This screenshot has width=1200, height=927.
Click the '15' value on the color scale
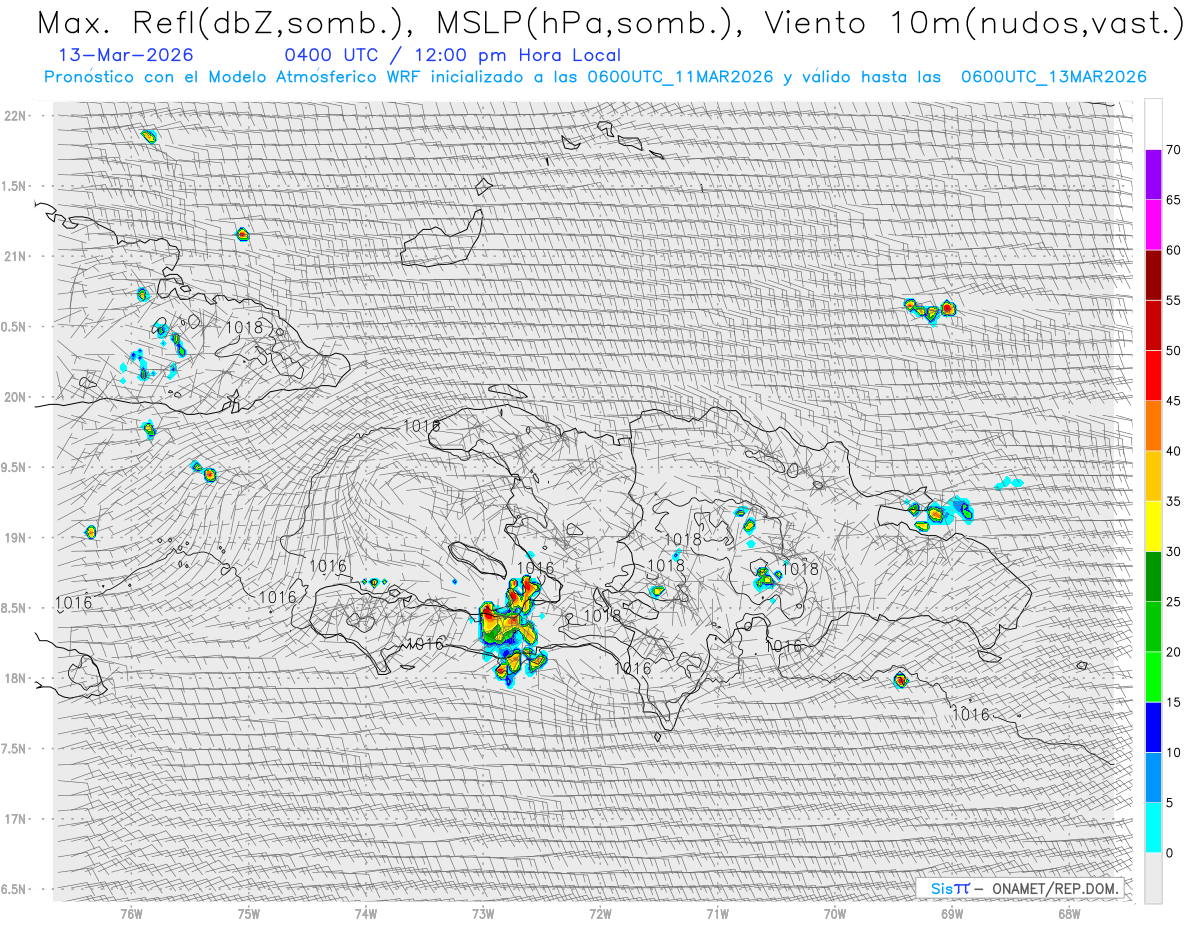[x=1174, y=702]
